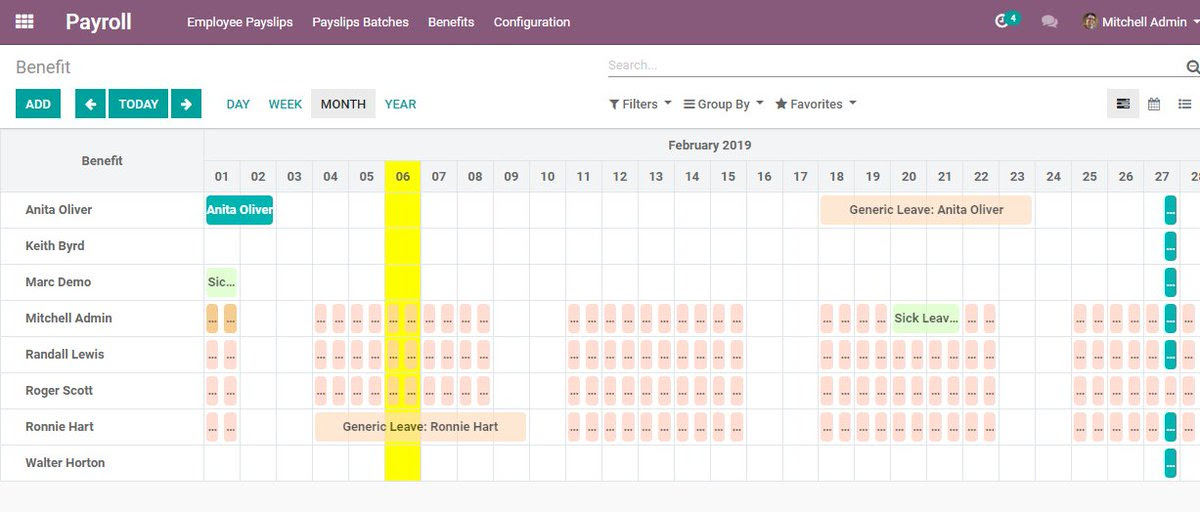This screenshot has height=512, width=1200.
Task: Select the Roger Scott row label
Action: point(59,390)
